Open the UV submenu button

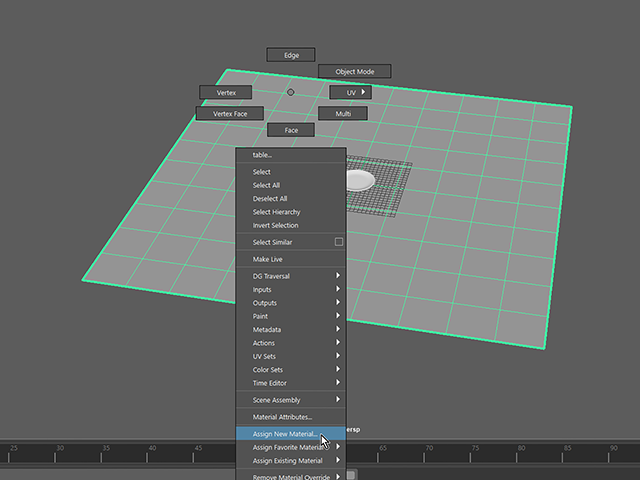pos(350,93)
